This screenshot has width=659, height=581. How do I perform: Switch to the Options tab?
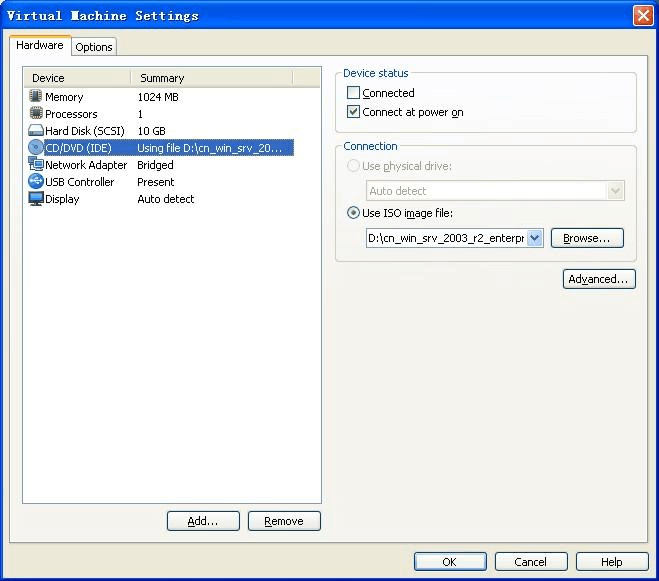(94, 47)
